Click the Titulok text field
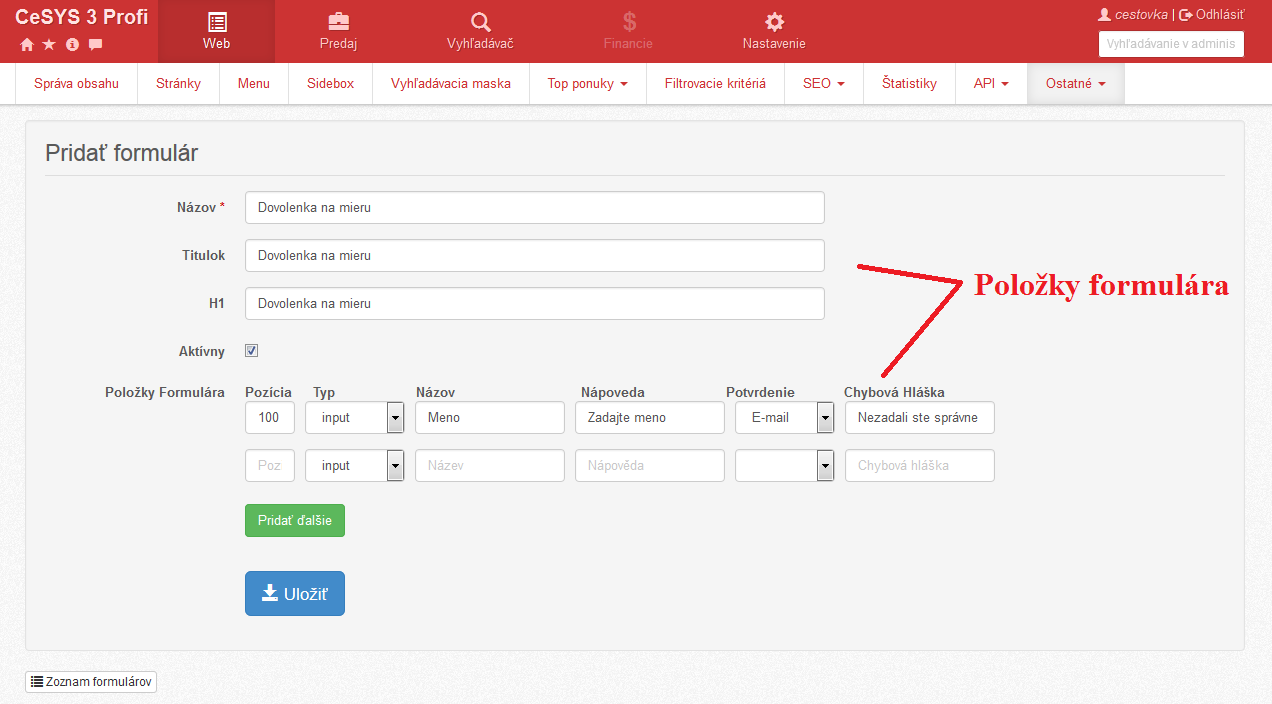The width and height of the screenshot is (1272, 704). coord(535,256)
